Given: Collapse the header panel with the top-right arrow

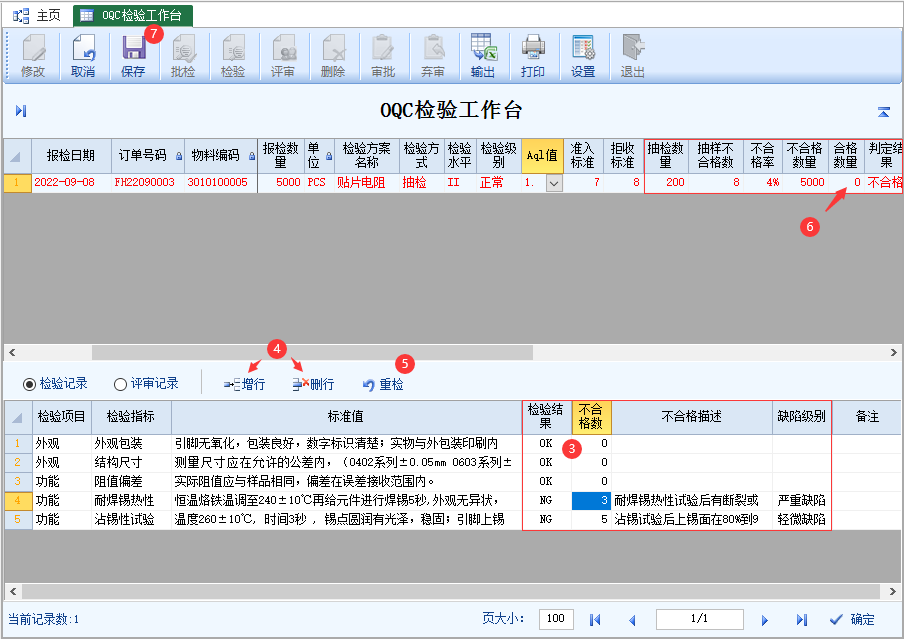Looking at the screenshot, I should coord(884,112).
